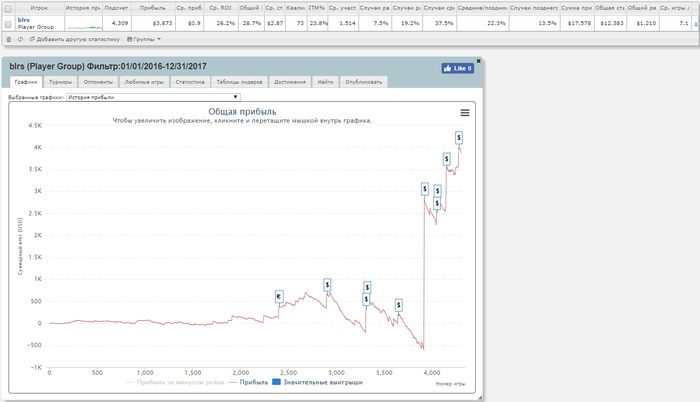Click the $ marker near game 3,650
The height and width of the screenshot is (402, 700).
pyautogui.click(x=399, y=306)
